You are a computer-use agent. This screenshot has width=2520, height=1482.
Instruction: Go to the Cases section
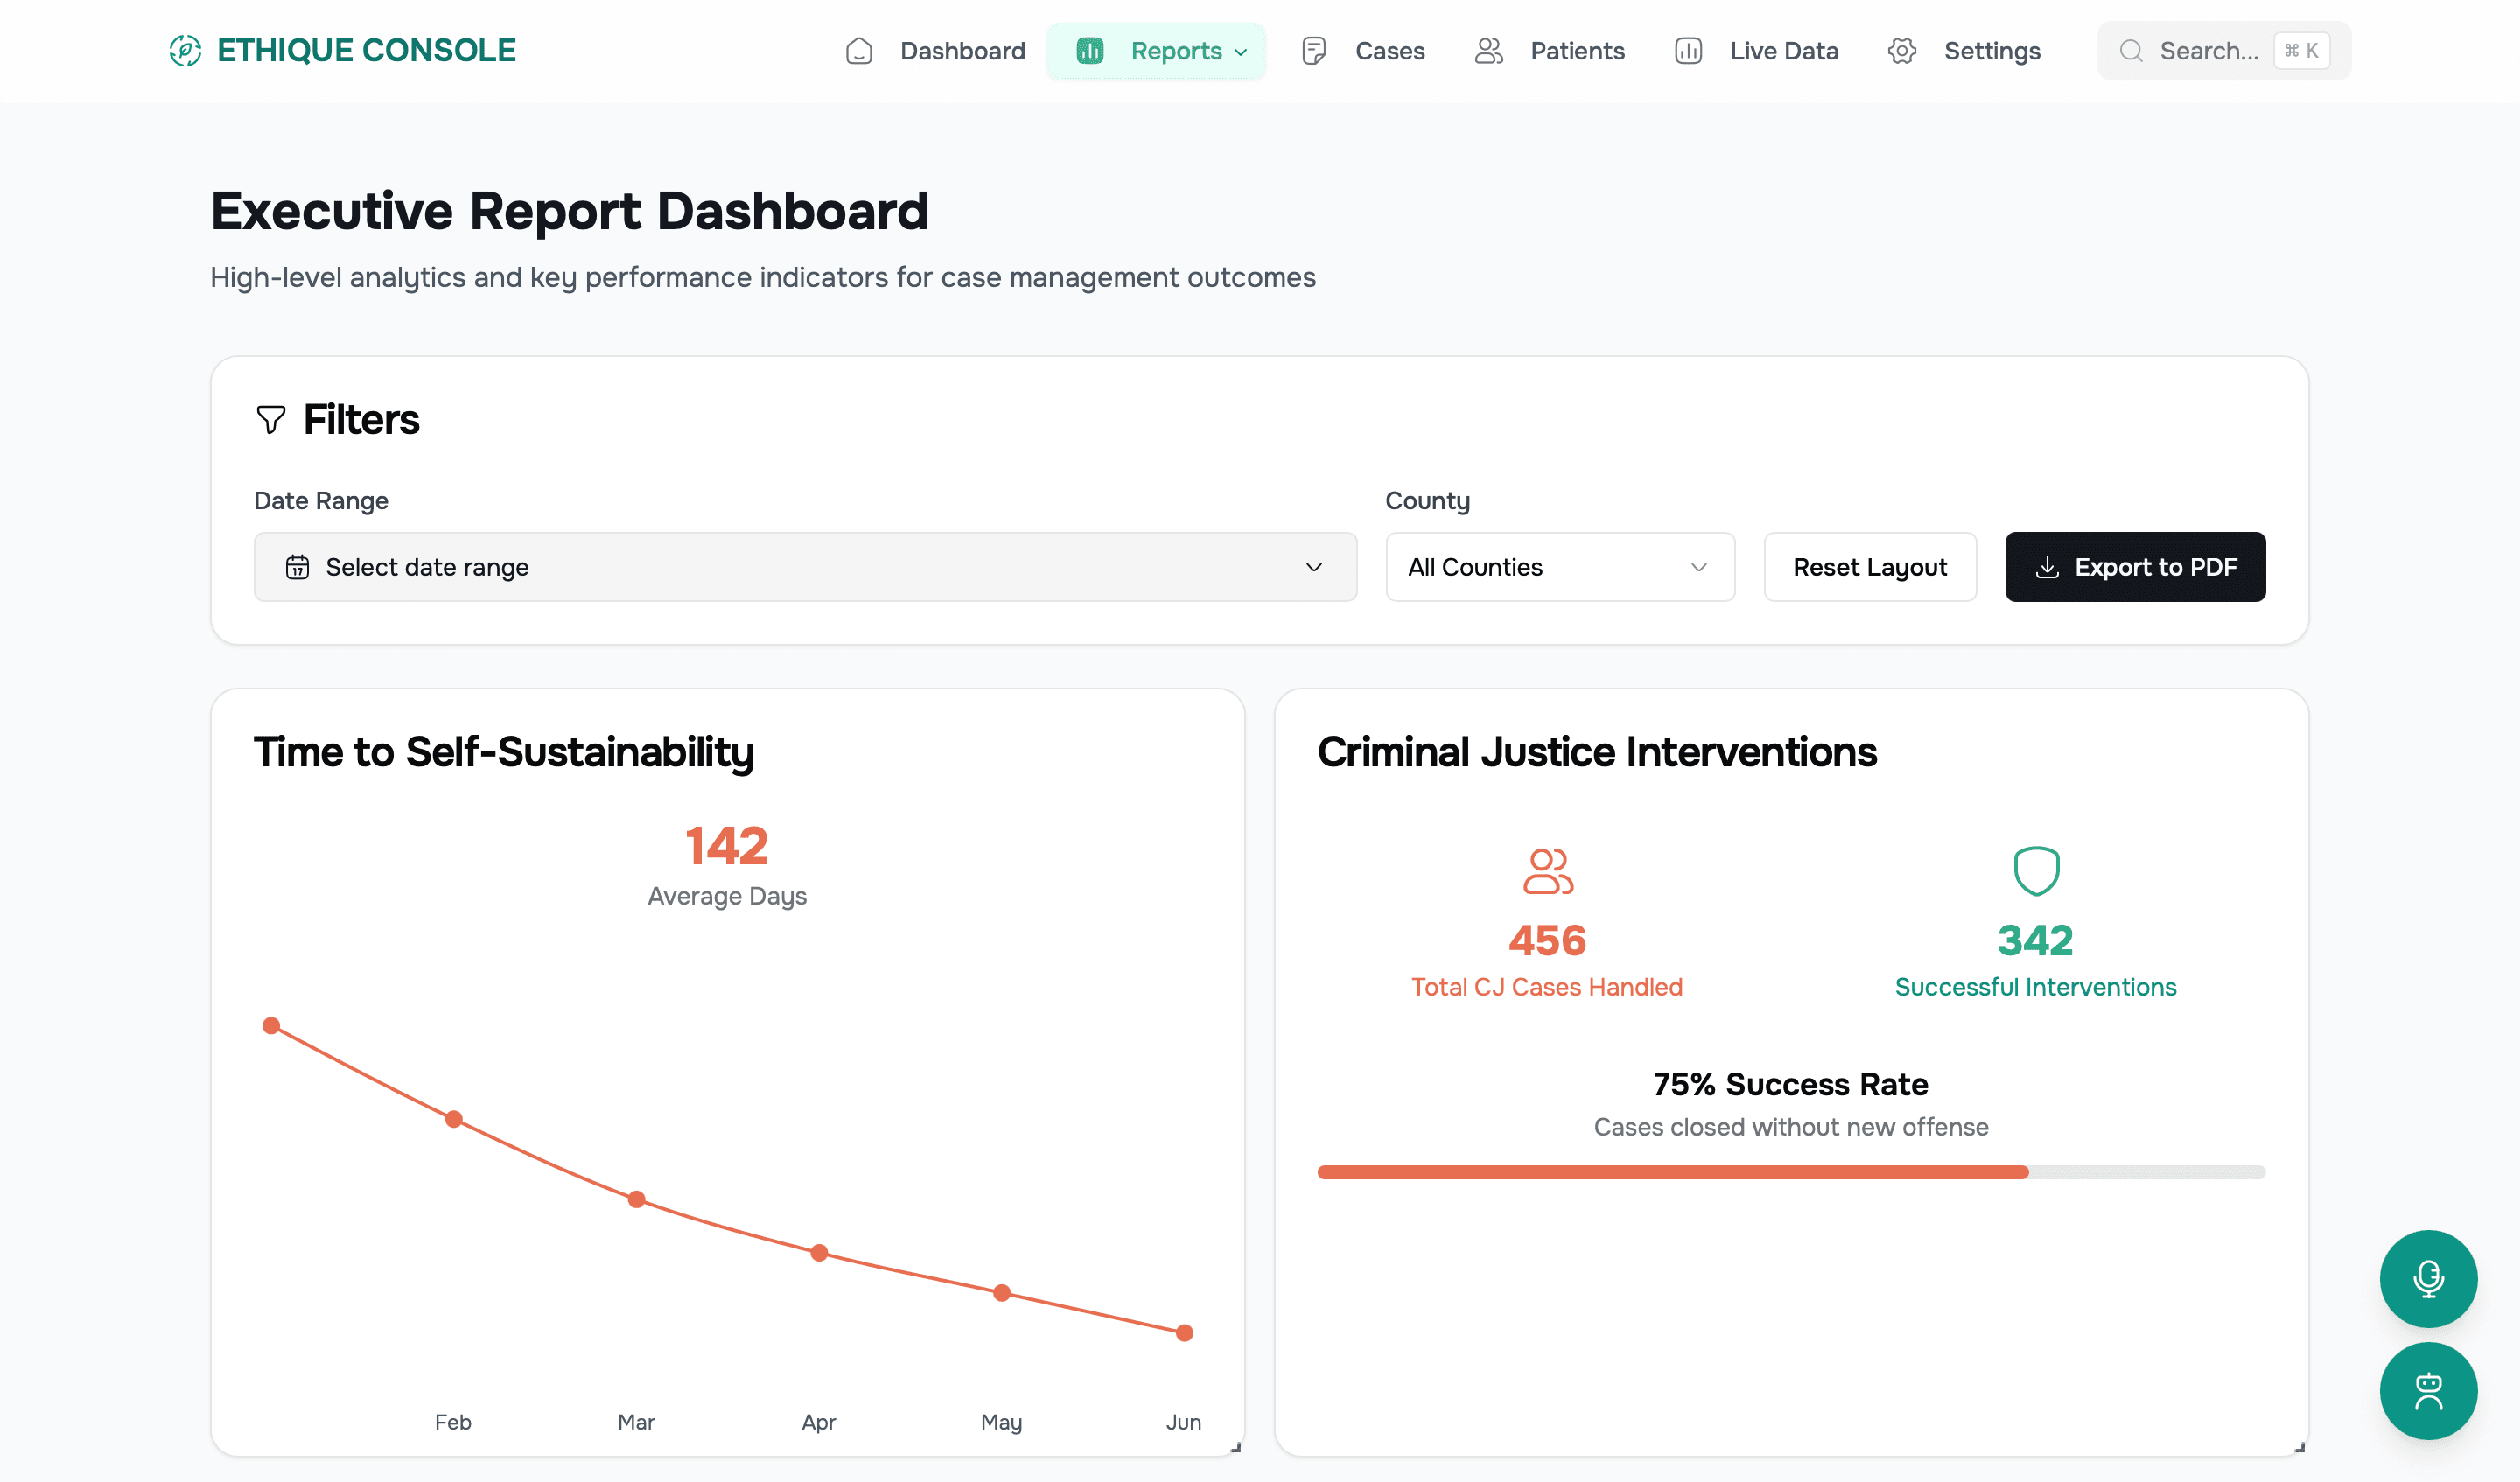1390,51
